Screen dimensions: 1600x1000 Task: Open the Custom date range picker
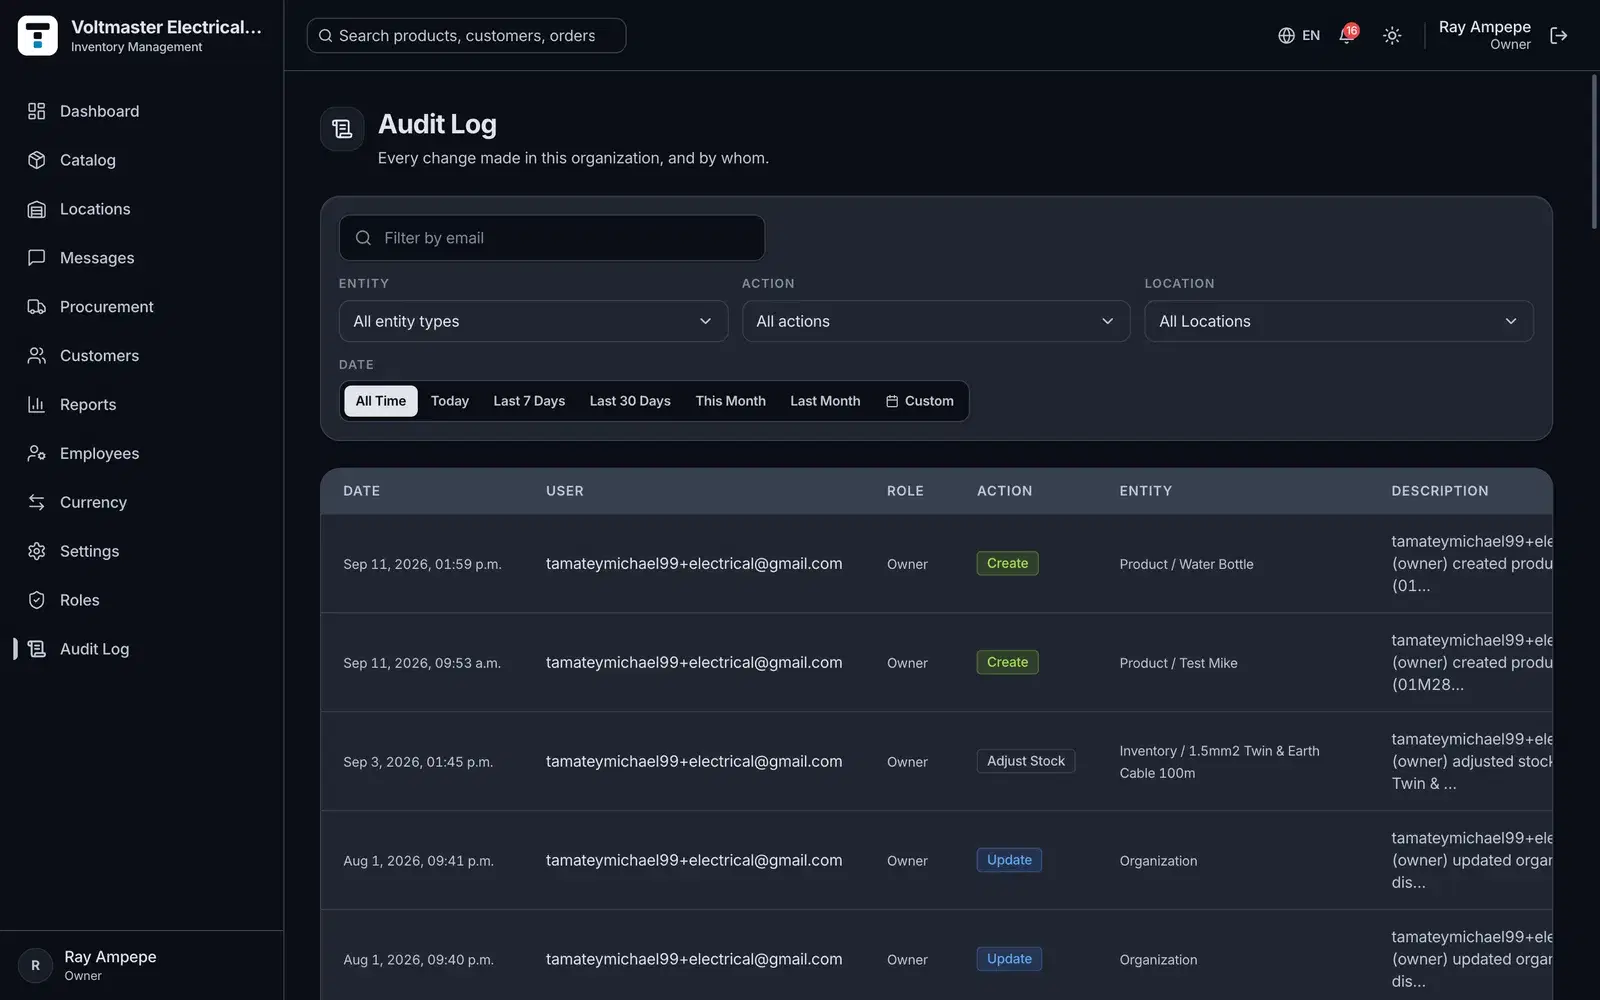coord(920,401)
